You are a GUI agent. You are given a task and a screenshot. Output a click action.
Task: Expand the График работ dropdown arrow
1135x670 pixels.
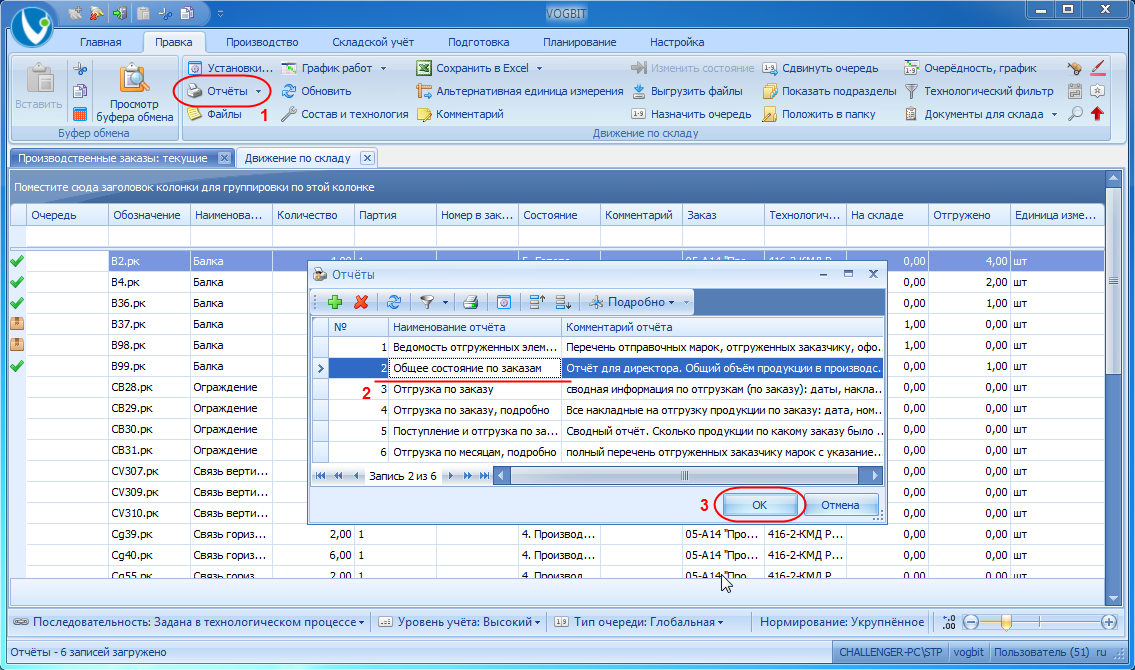point(383,68)
